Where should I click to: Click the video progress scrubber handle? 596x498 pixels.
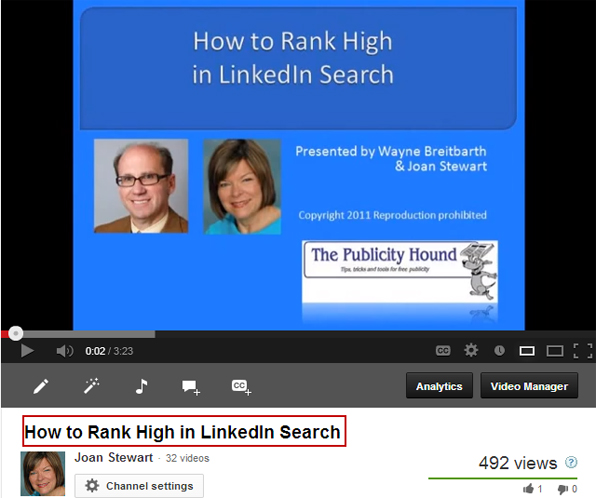[16, 333]
